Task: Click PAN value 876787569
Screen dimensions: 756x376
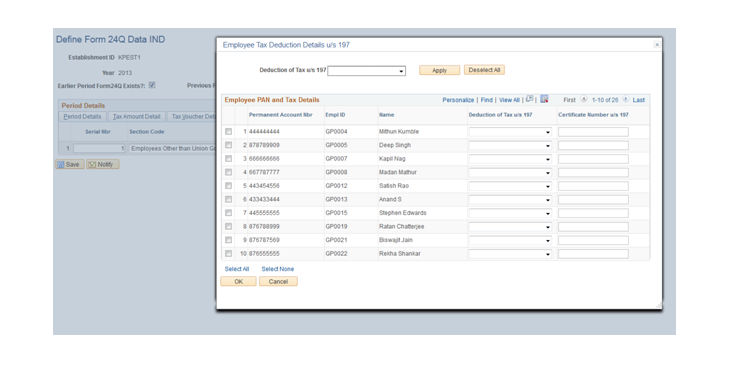Action: (264, 240)
